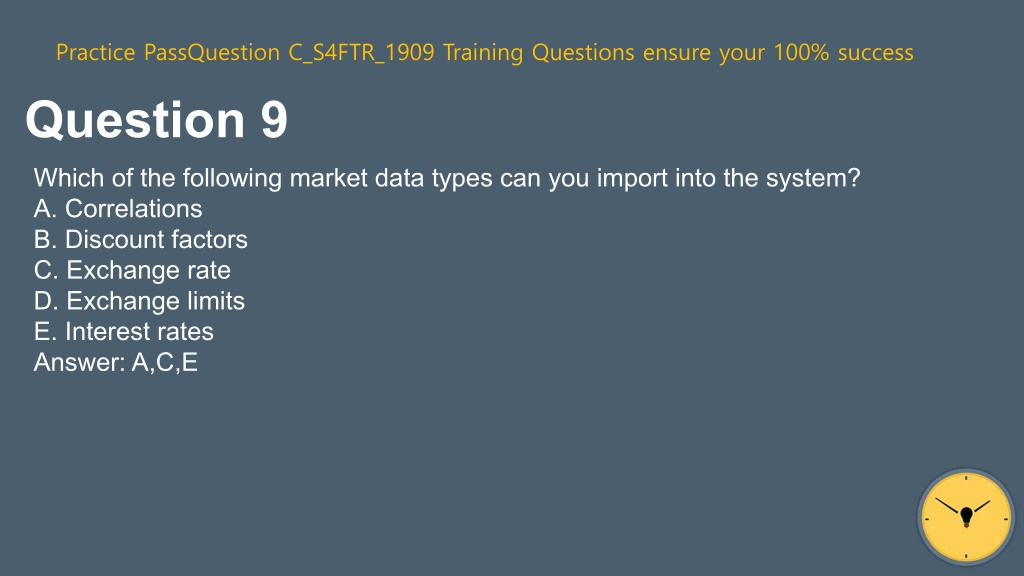Select answer option A. Correlations

[118, 209]
